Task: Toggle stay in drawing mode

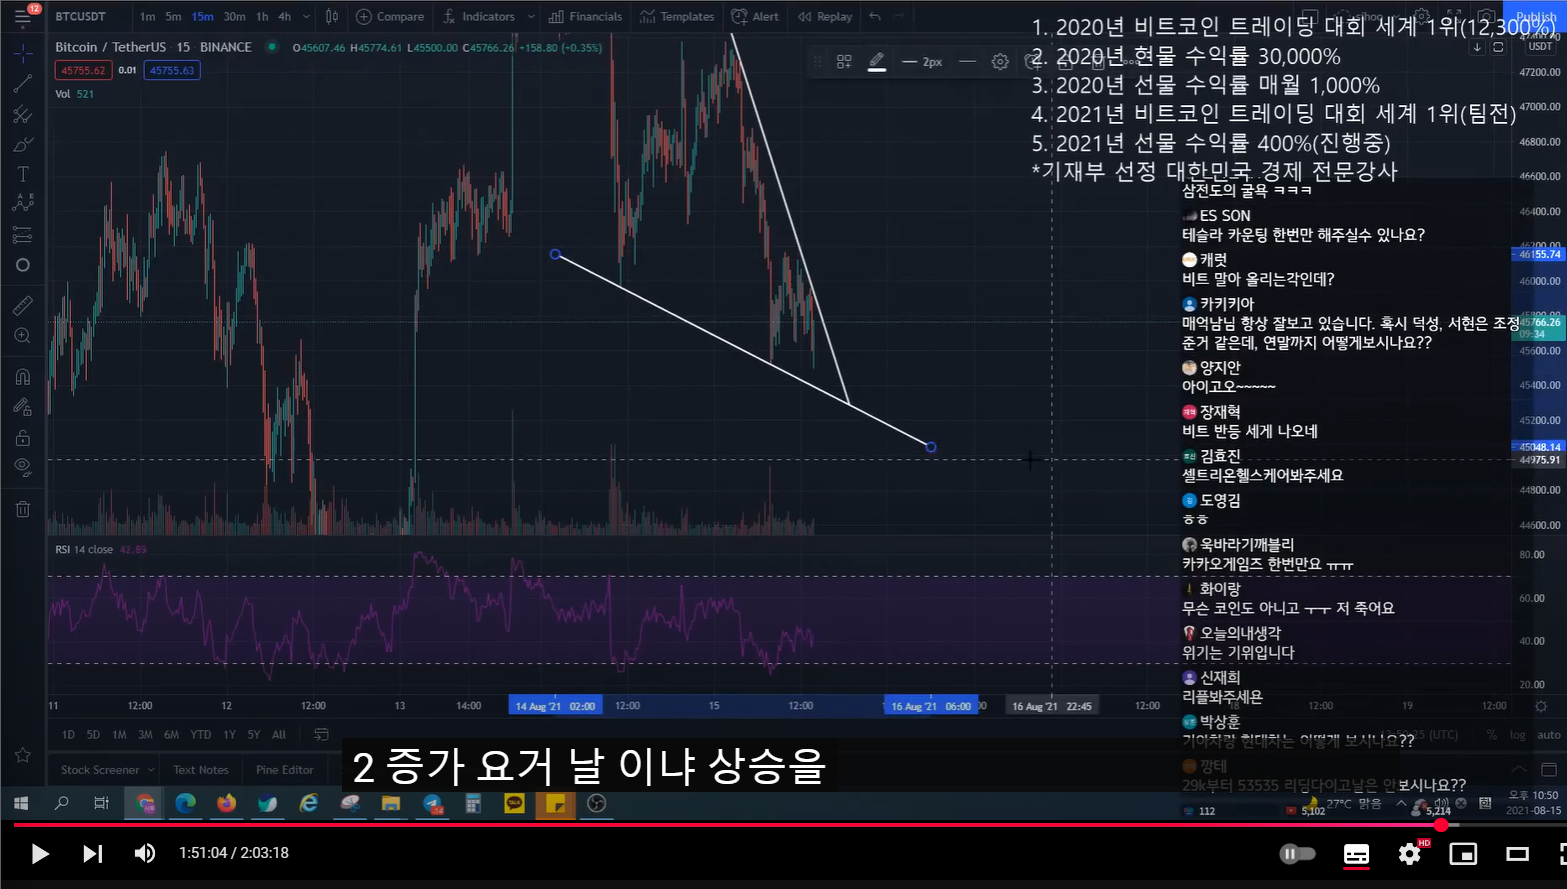Action: pos(23,407)
